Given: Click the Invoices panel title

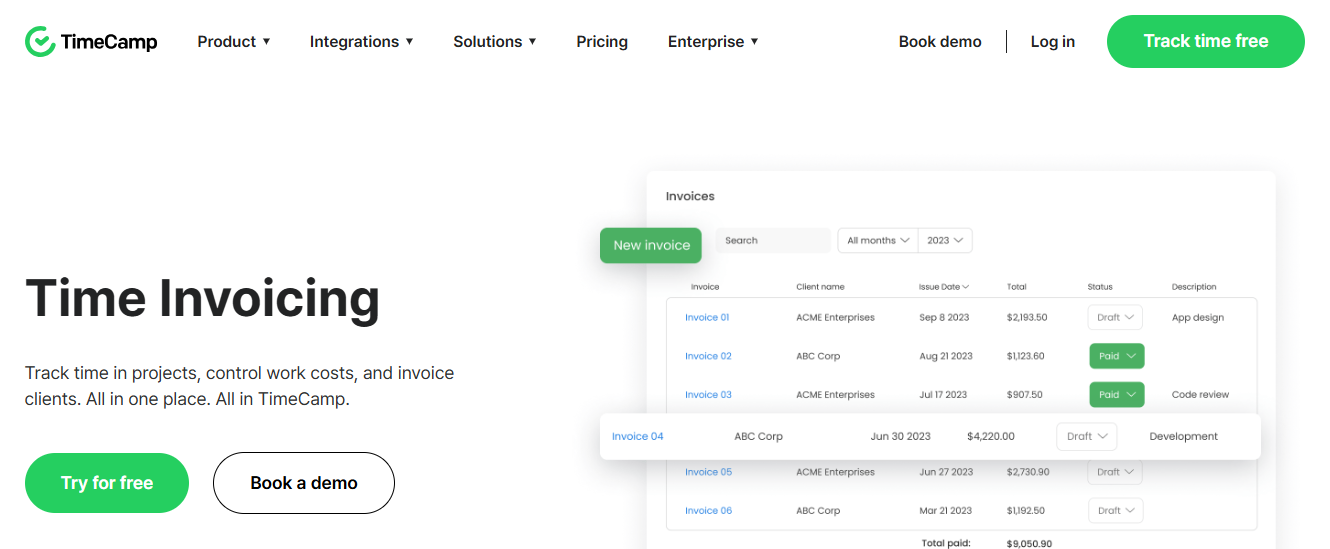Looking at the screenshot, I should coord(690,196).
